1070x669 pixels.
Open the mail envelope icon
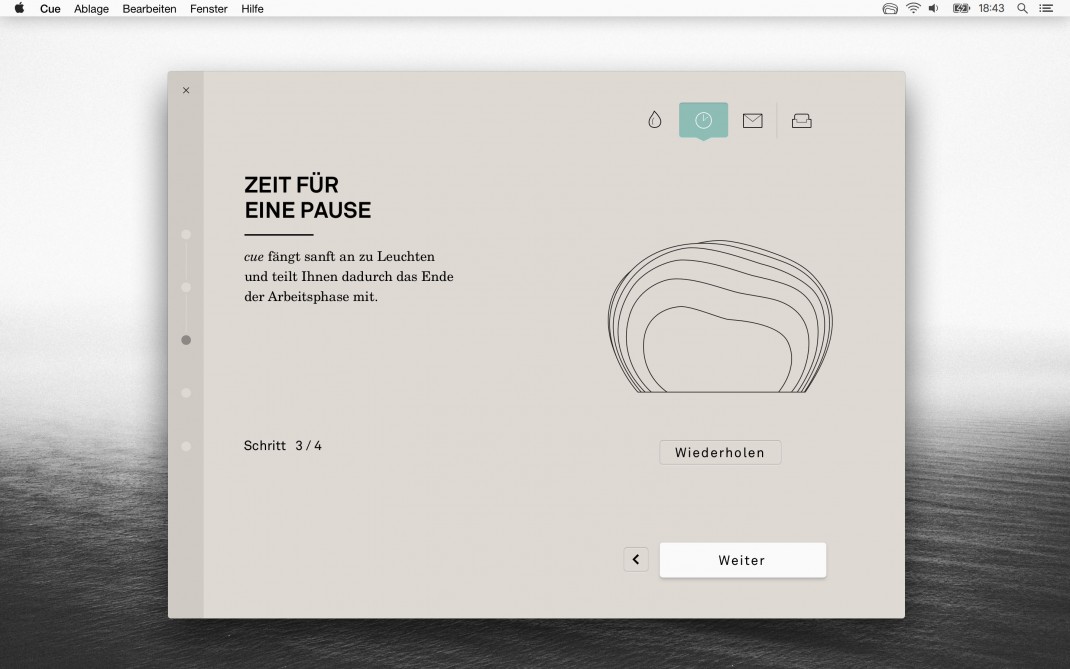tap(752, 121)
